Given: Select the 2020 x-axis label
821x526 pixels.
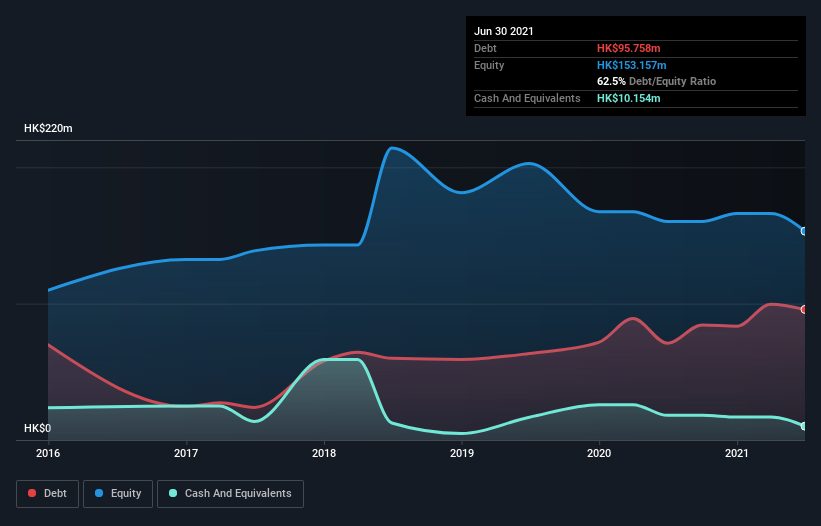Looking at the screenshot, I should [x=599, y=453].
